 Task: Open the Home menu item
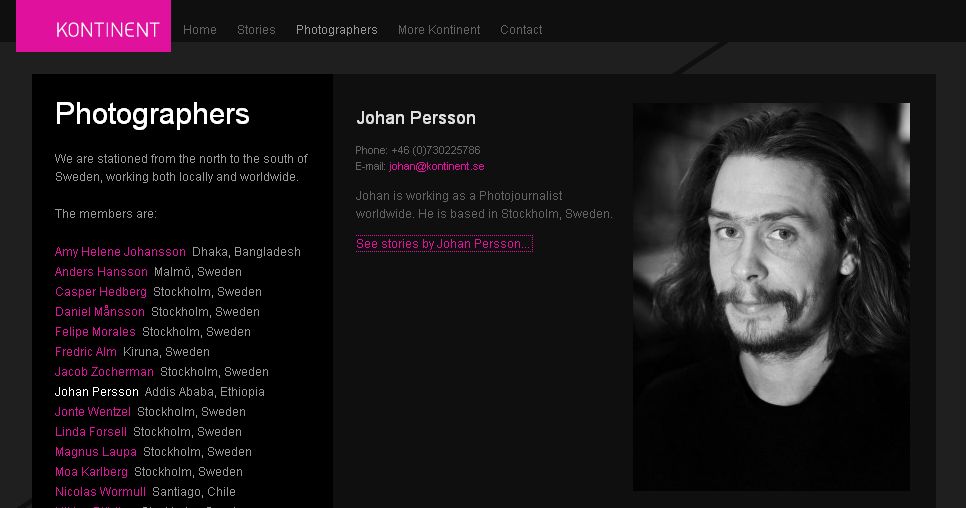pos(200,30)
